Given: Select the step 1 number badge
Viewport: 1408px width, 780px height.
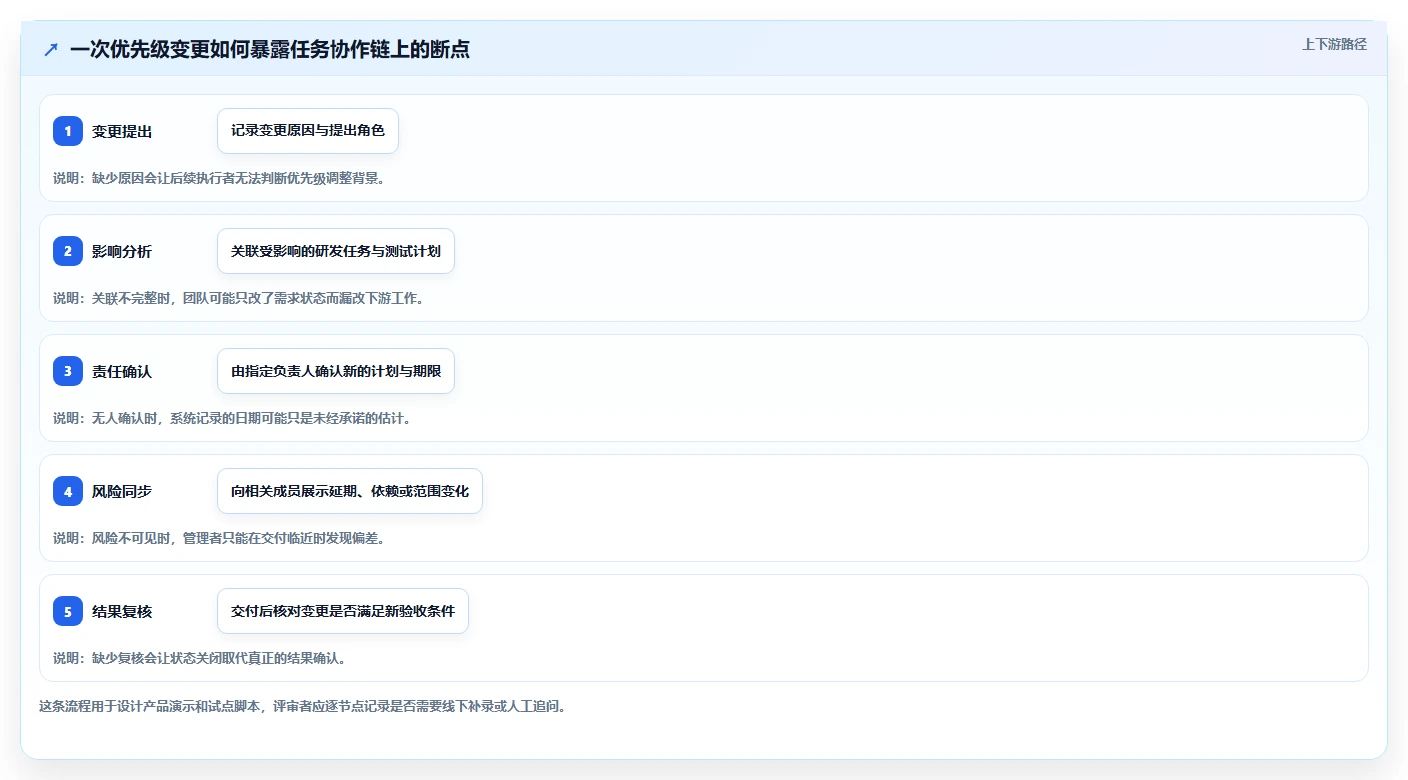Looking at the screenshot, I should pos(68,131).
